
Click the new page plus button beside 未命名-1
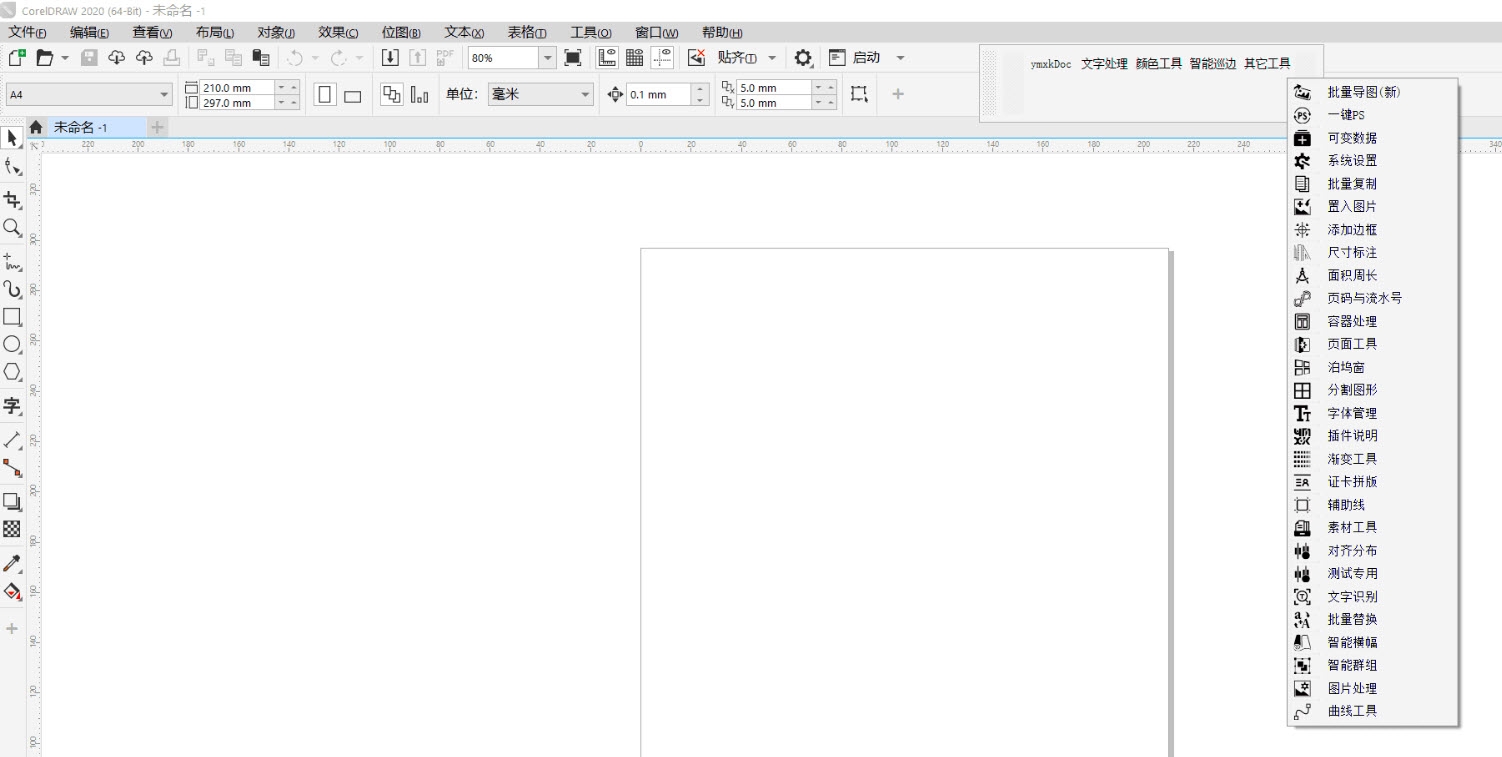pos(157,127)
